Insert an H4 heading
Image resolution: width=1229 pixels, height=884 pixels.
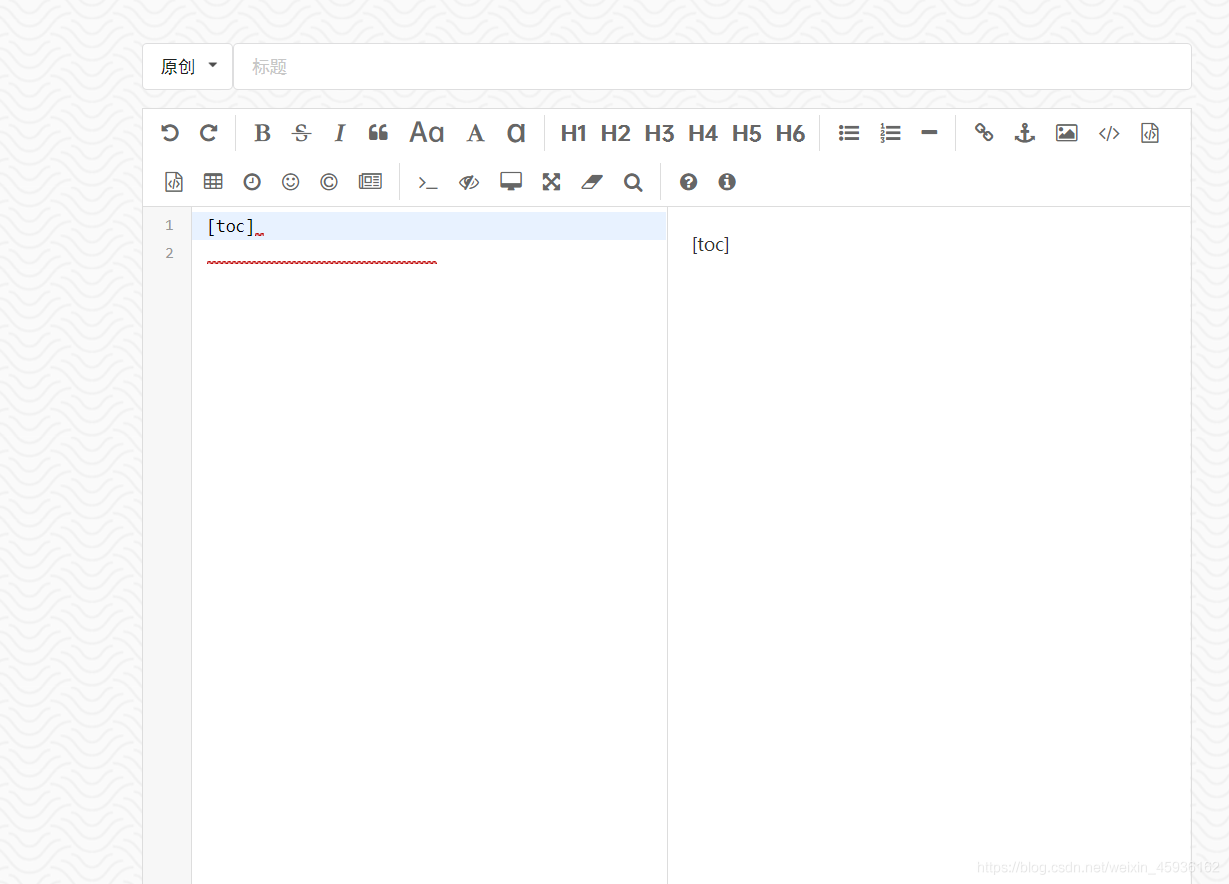(703, 133)
